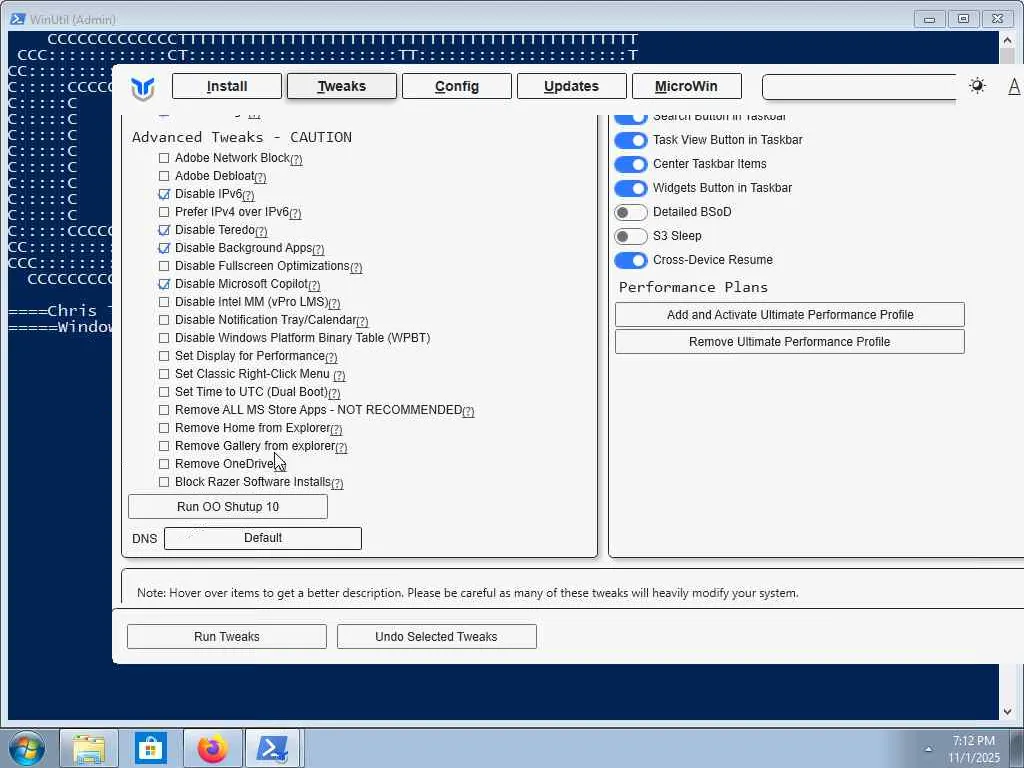Turn off Center Taskbar Items toggle
This screenshot has height=768, width=1024.
click(631, 165)
